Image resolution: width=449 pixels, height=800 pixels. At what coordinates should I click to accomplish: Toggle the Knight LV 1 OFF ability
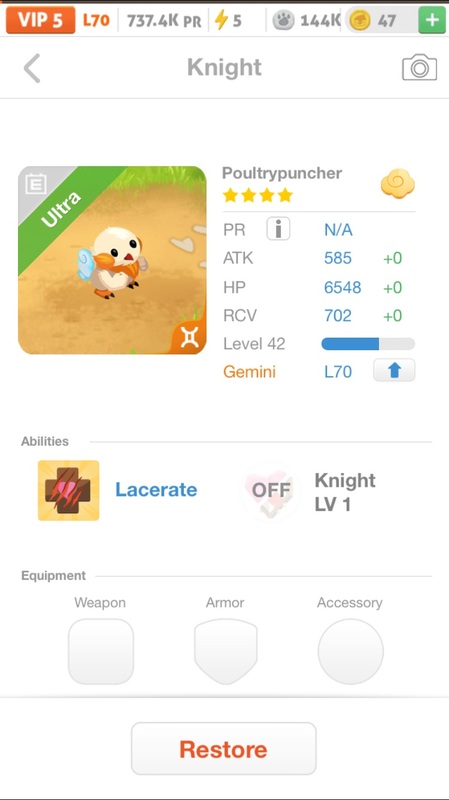[271, 490]
